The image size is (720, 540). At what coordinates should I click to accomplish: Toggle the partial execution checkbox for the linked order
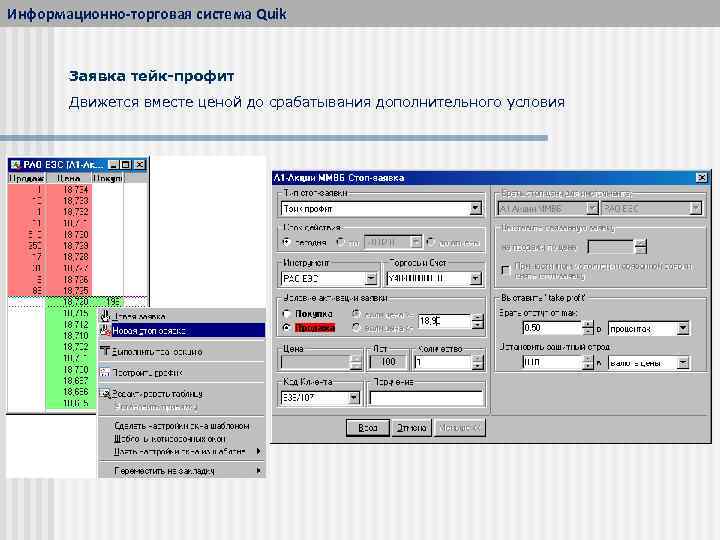[506, 270]
